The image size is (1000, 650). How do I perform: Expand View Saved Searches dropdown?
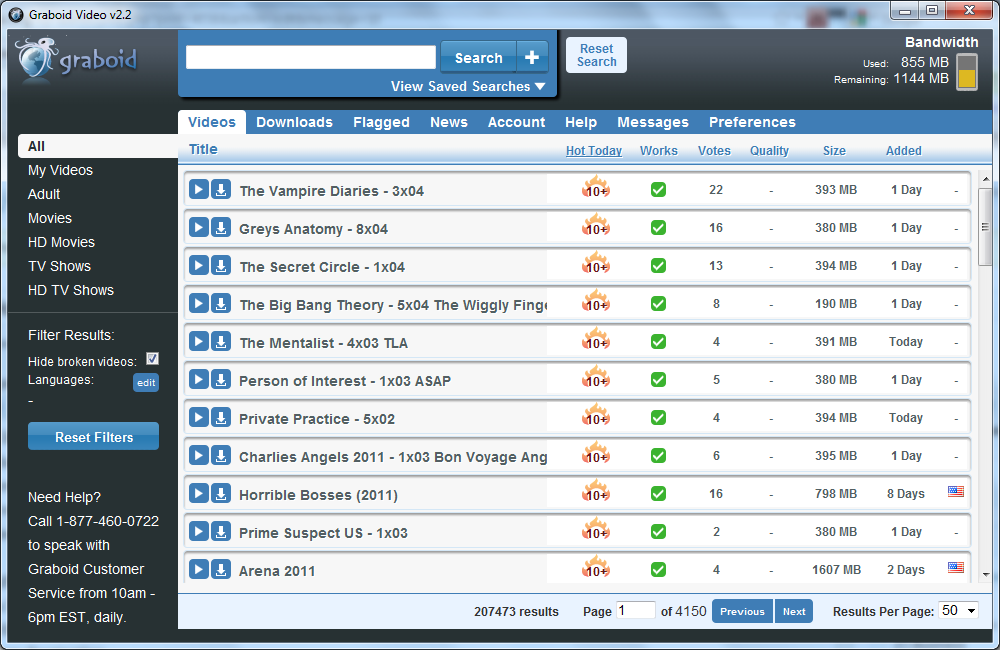[467, 86]
